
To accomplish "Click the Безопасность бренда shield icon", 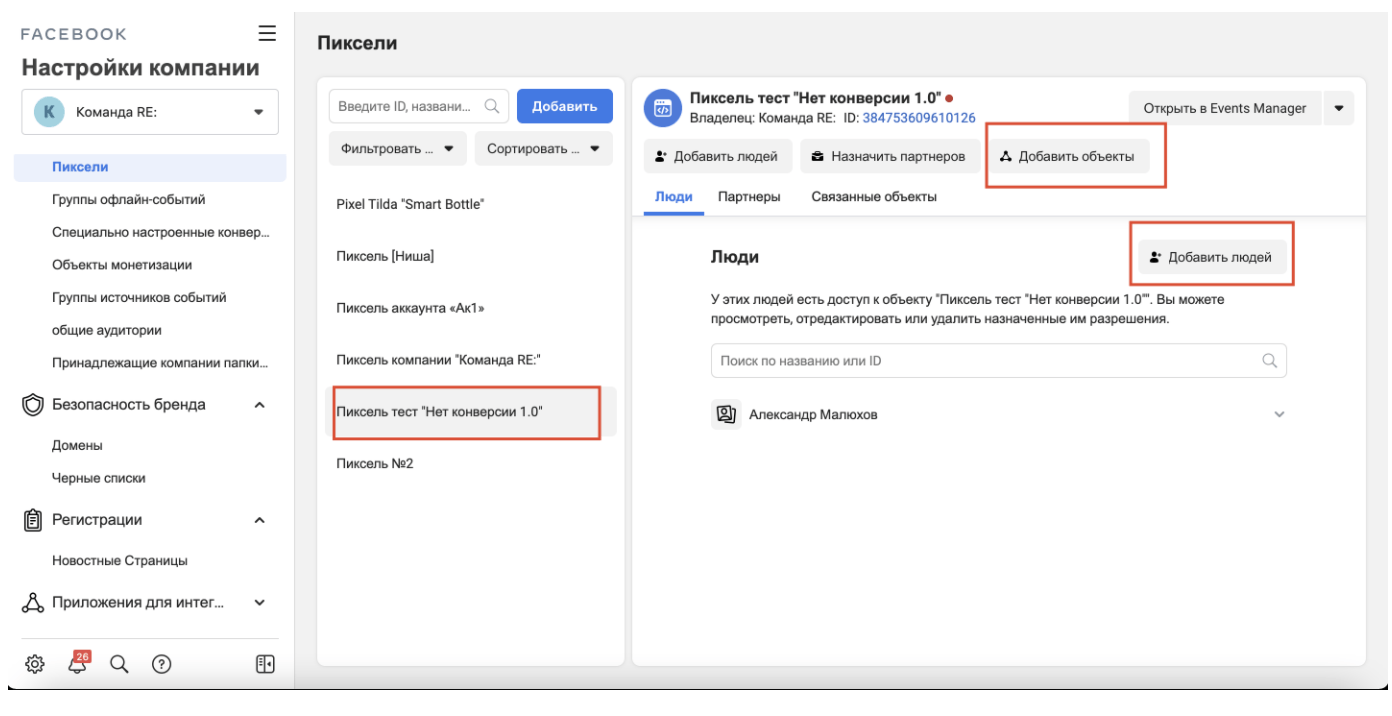I will tap(33, 405).
